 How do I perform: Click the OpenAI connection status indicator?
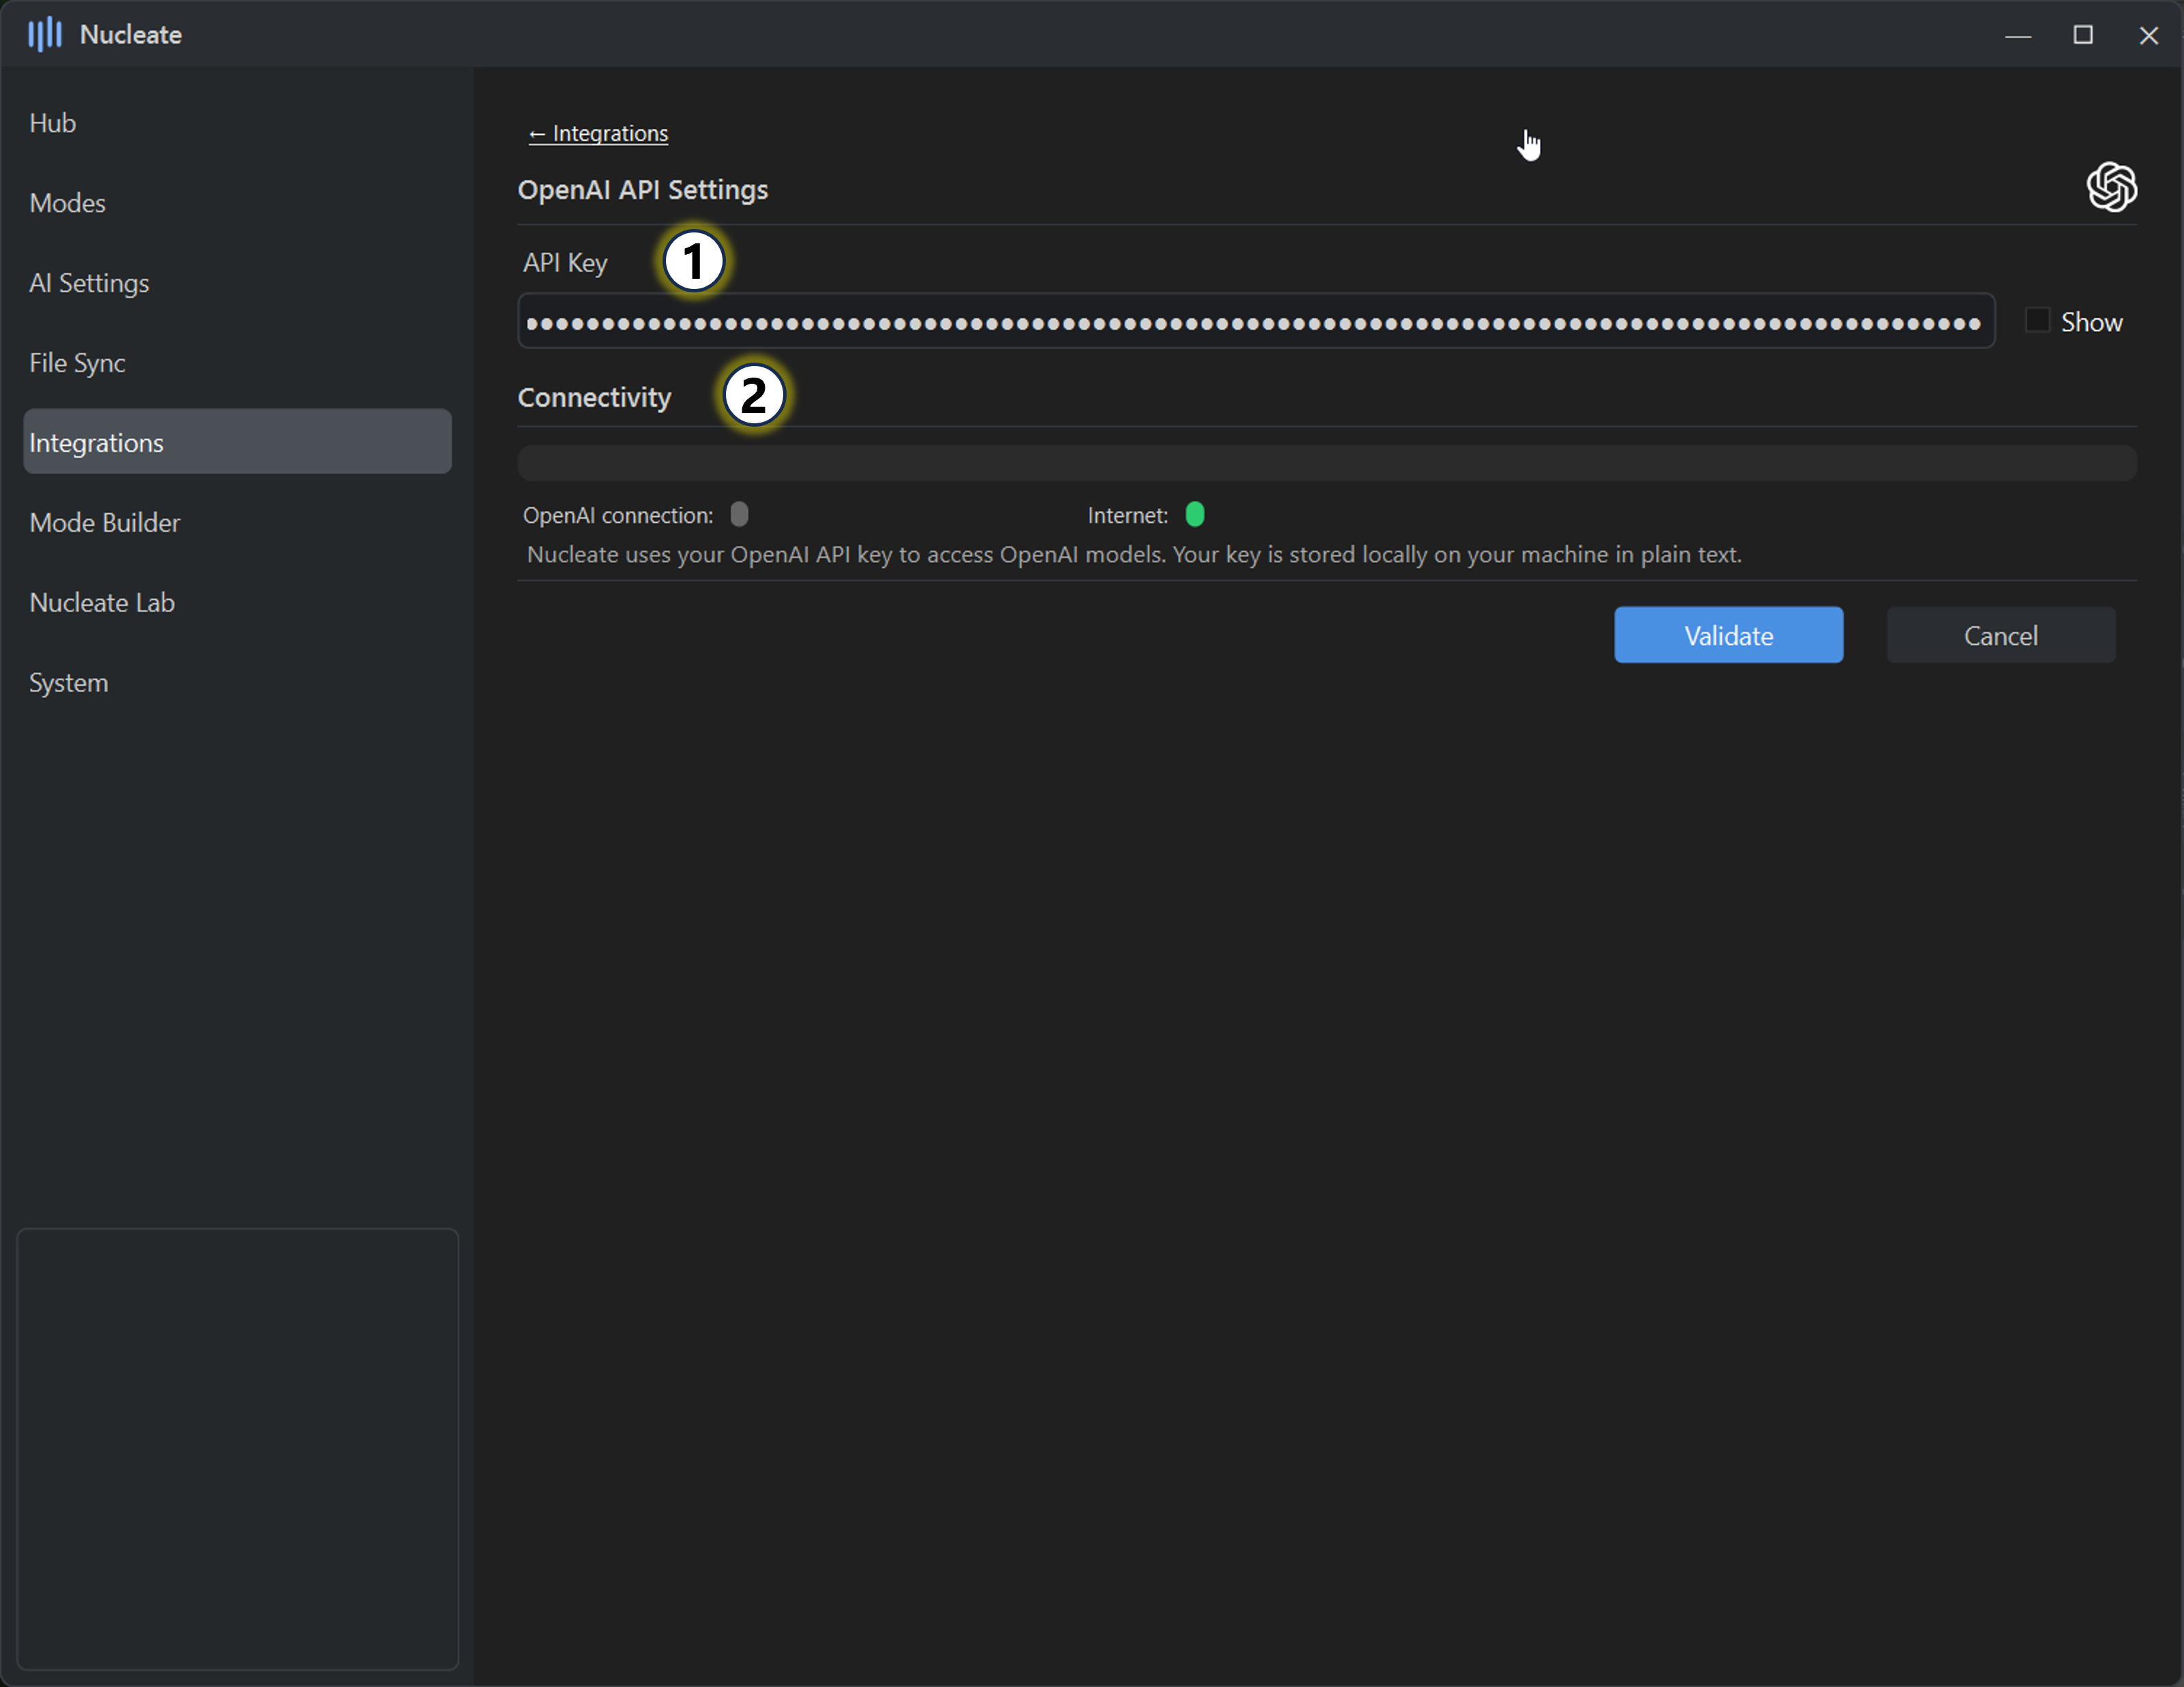pos(739,514)
